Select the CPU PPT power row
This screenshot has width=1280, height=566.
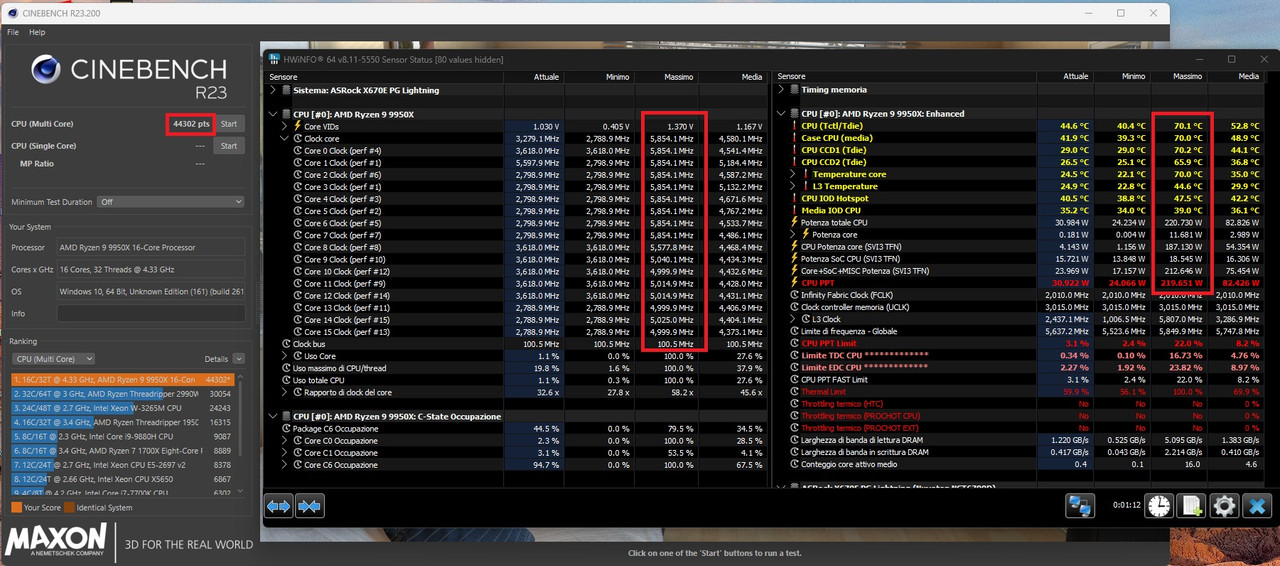click(x=1022, y=283)
